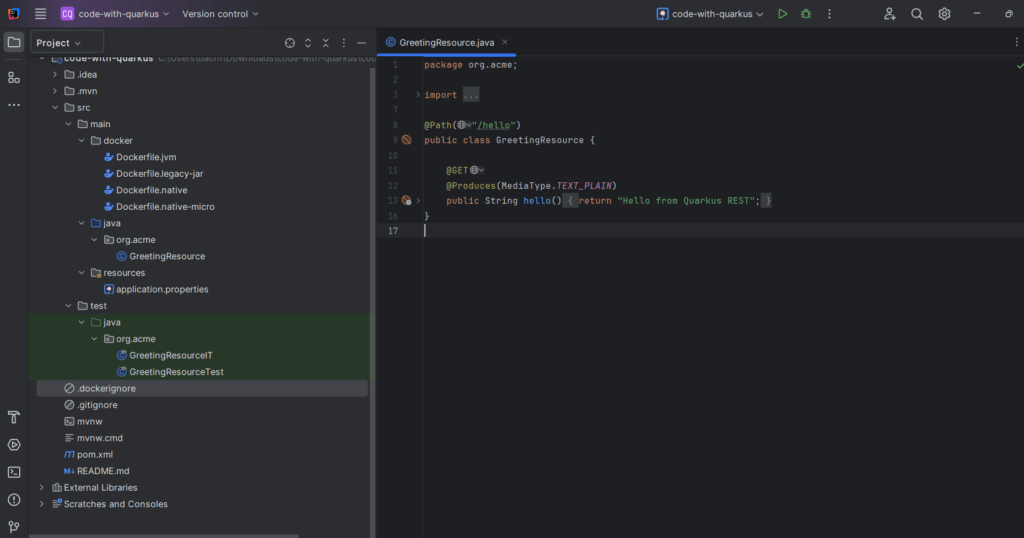
Task: Open the Services tool window
Action: click(14, 445)
